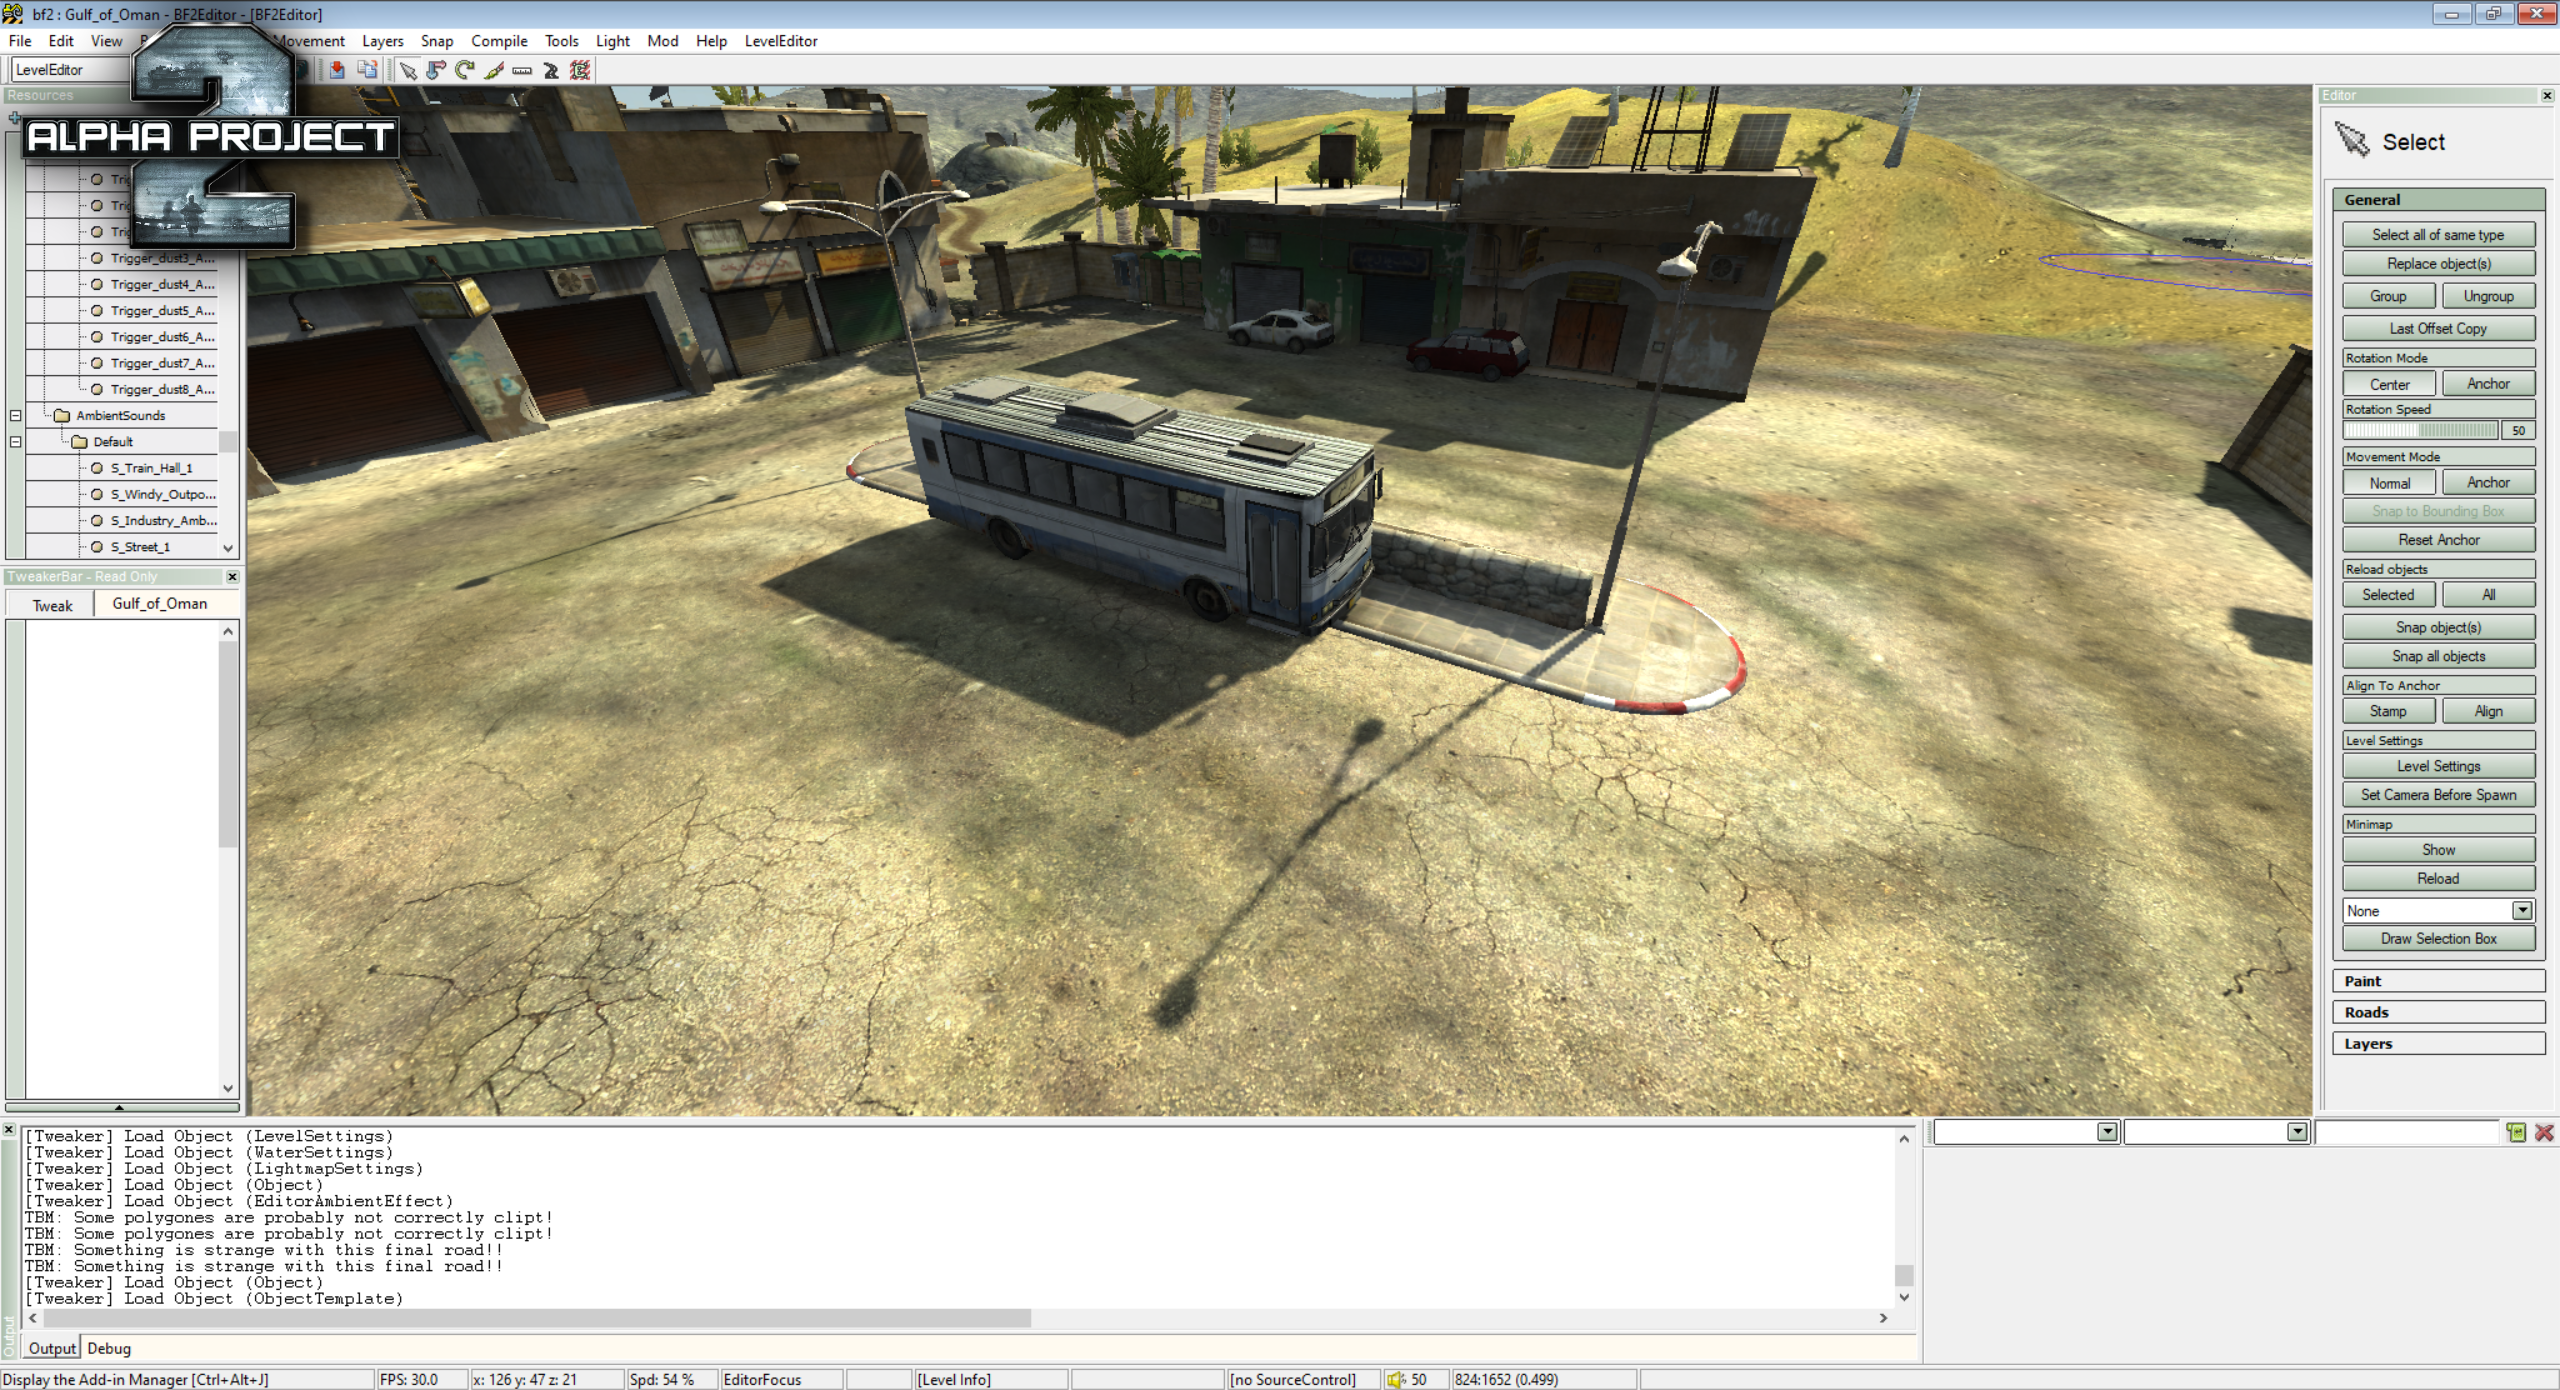Click Set Camera Before Spawn button
The image size is (2560, 1390).
[x=2438, y=795]
